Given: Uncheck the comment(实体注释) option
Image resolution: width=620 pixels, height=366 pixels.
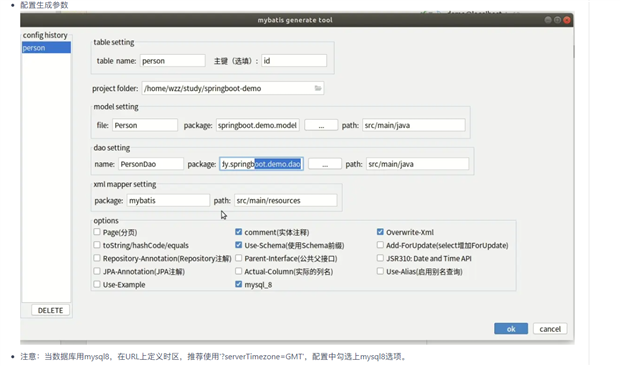Looking at the screenshot, I should click(238, 232).
